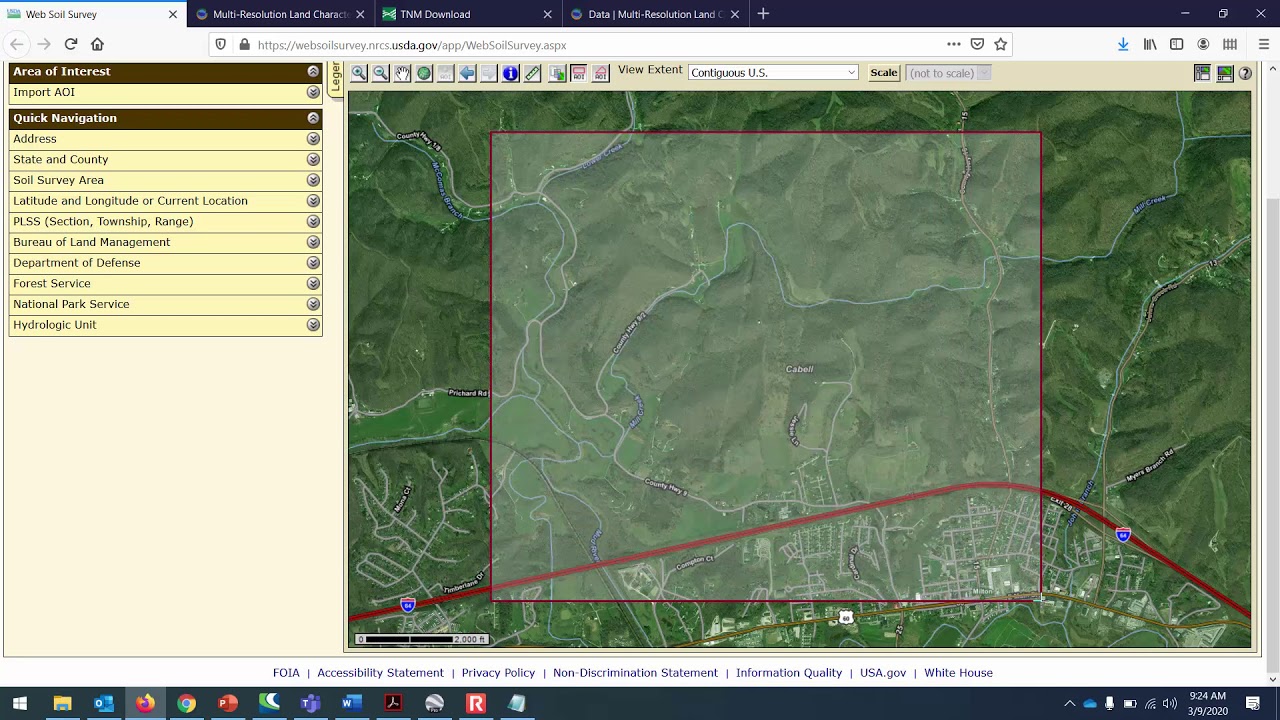
Task: Click the Scale button
Action: tap(884, 73)
